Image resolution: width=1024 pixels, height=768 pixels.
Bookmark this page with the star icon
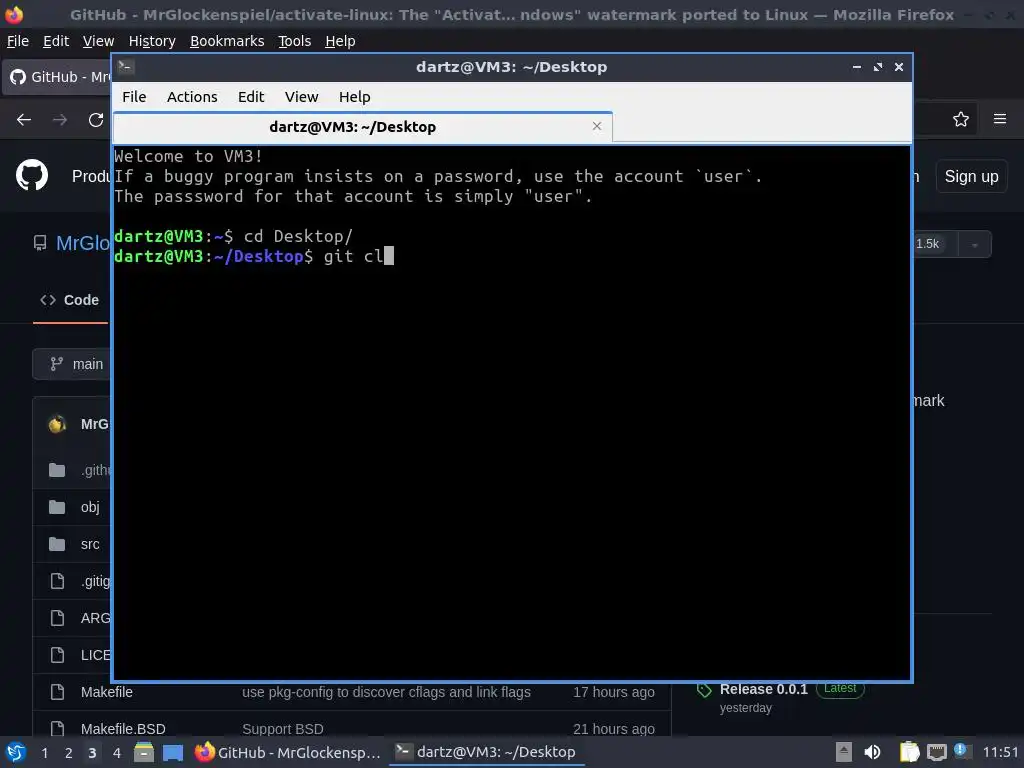[961, 119]
